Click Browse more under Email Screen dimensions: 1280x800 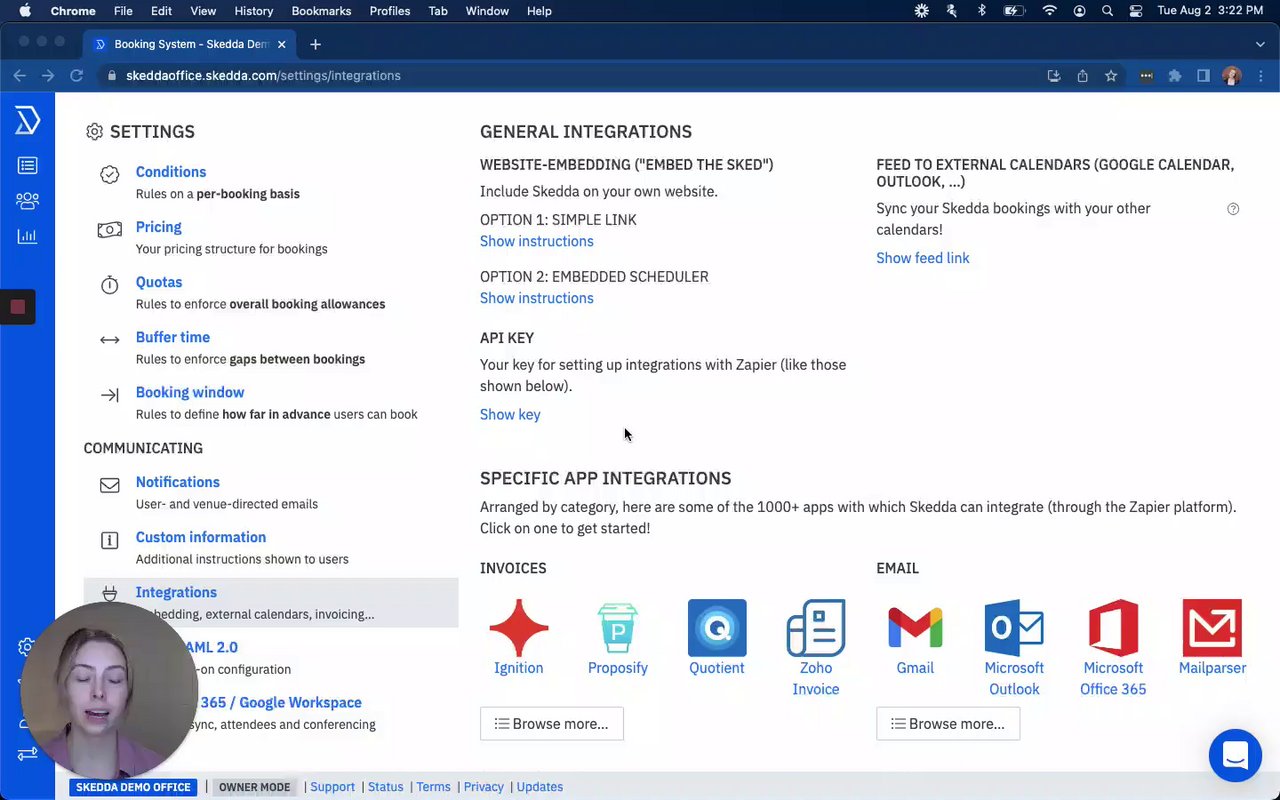point(947,723)
